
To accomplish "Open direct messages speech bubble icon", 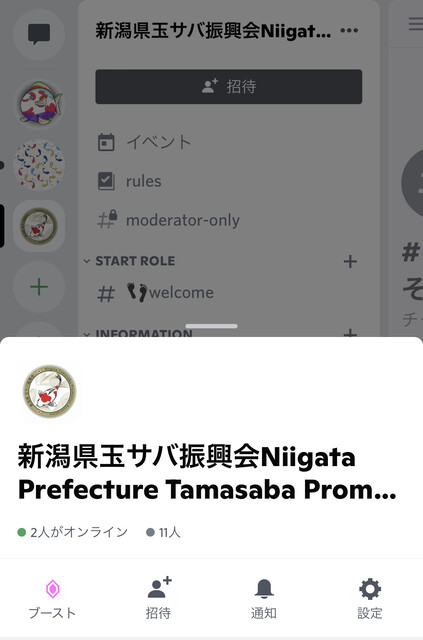I will point(39,34).
